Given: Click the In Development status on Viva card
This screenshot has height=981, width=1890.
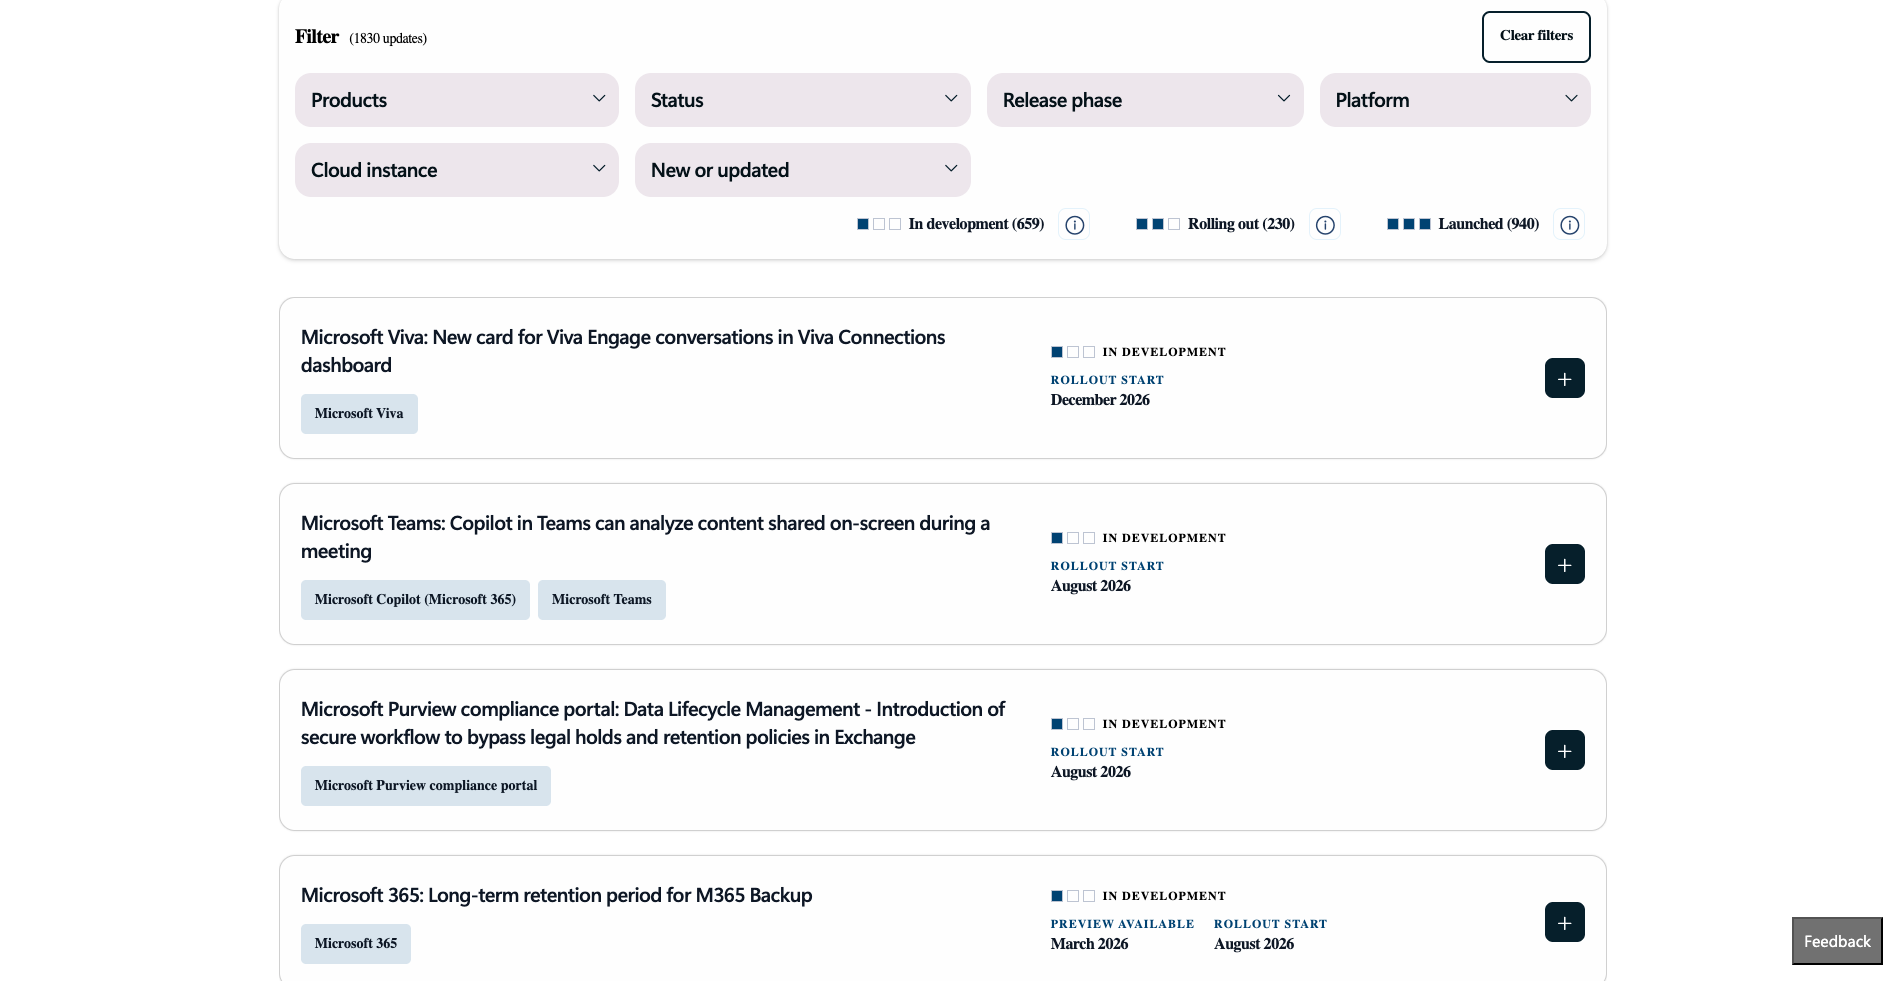Looking at the screenshot, I should tap(1138, 352).
